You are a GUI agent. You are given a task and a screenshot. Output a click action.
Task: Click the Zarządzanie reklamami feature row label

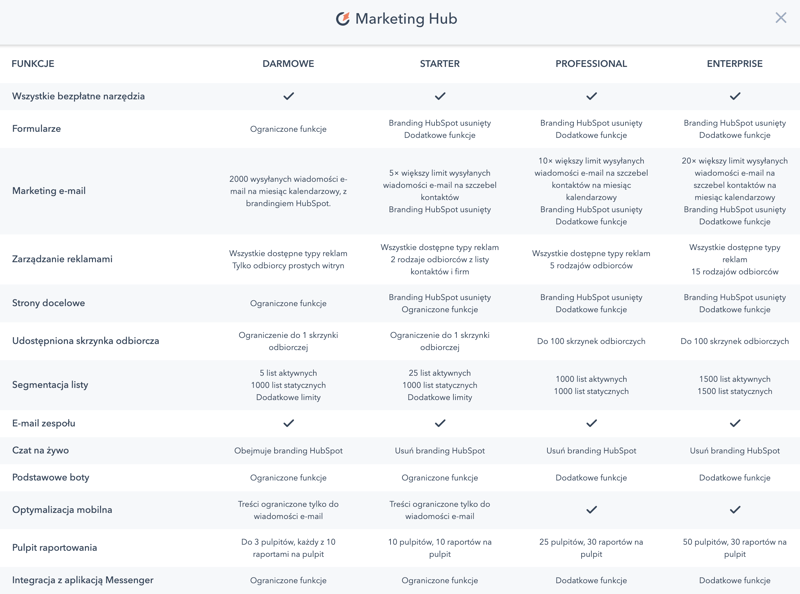[x=62, y=259]
